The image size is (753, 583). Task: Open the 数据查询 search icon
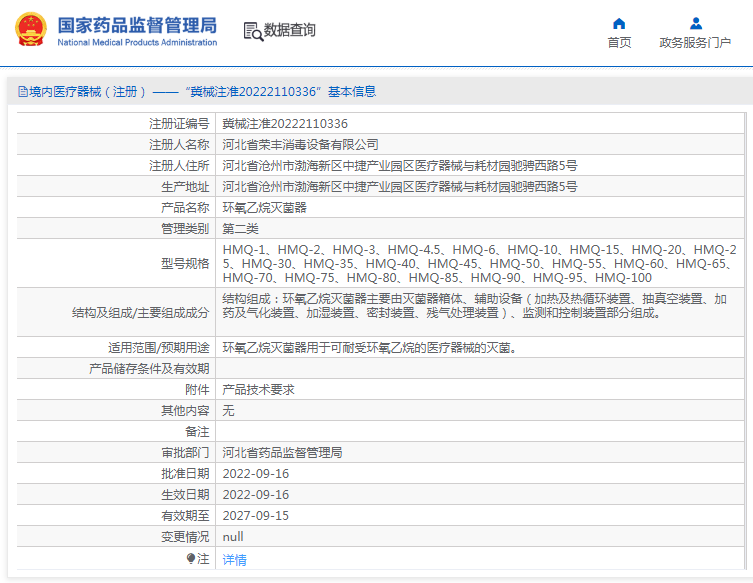pos(253,31)
